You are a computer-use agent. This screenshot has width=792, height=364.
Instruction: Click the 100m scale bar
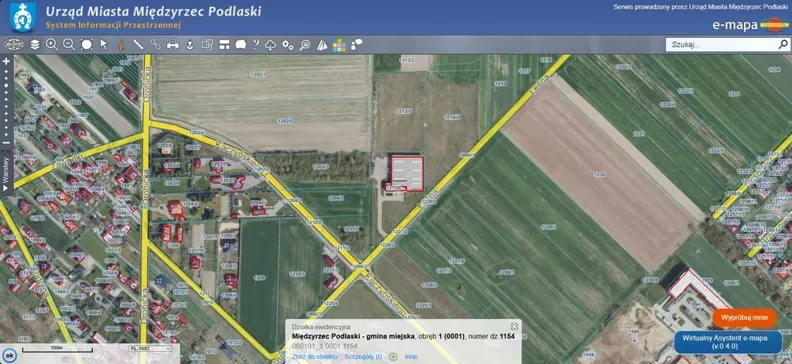pos(57,348)
